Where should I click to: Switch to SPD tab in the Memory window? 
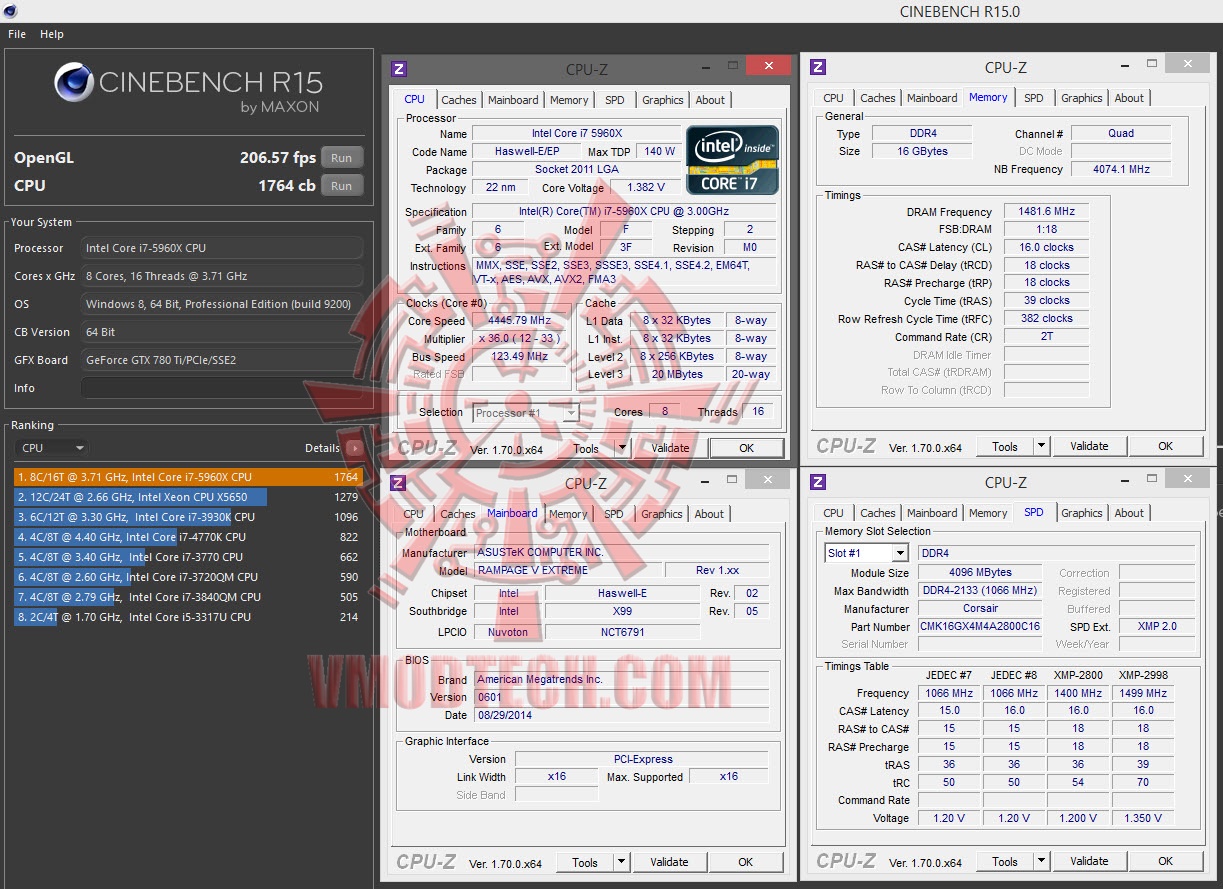click(x=1034, y=98)
